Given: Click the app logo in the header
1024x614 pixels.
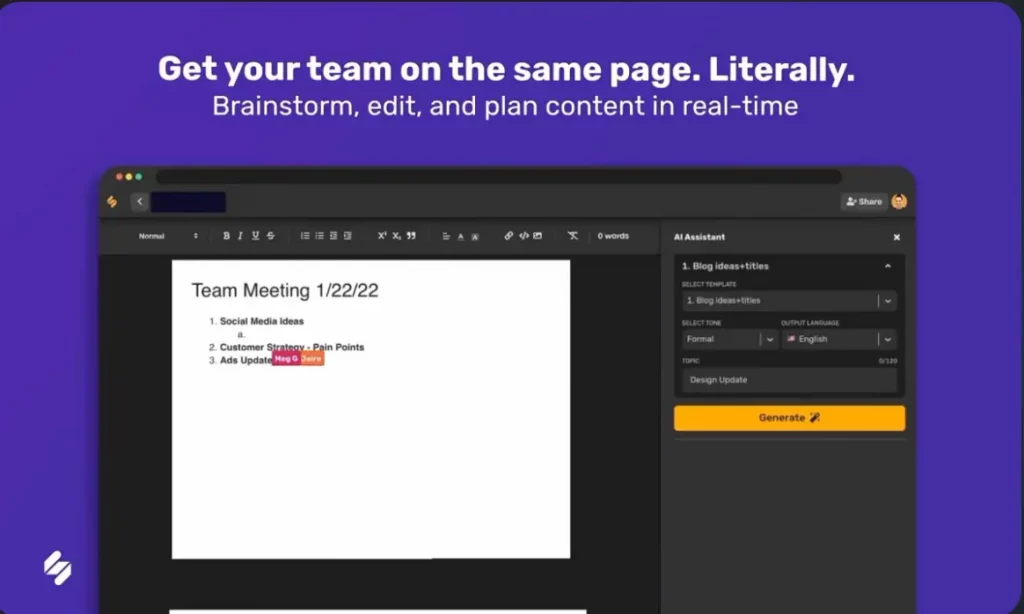Looking at the screenshot, I should pyautogui.click(x=112, y=202).
